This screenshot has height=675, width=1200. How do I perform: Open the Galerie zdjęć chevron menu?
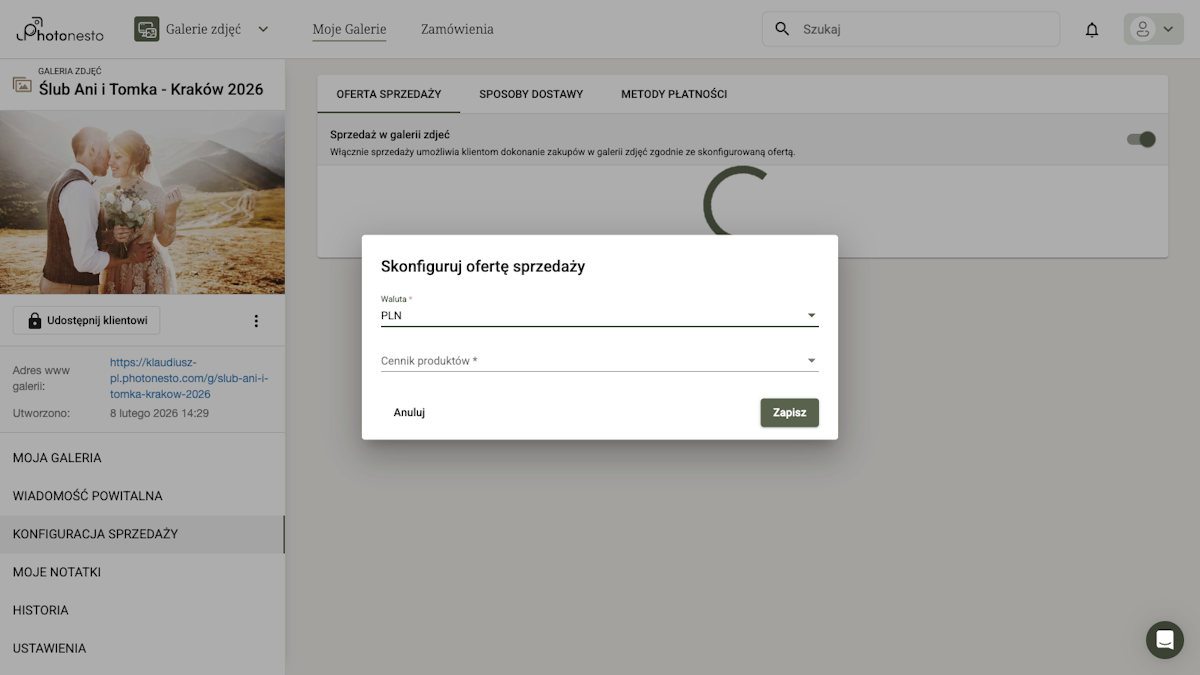262,29
